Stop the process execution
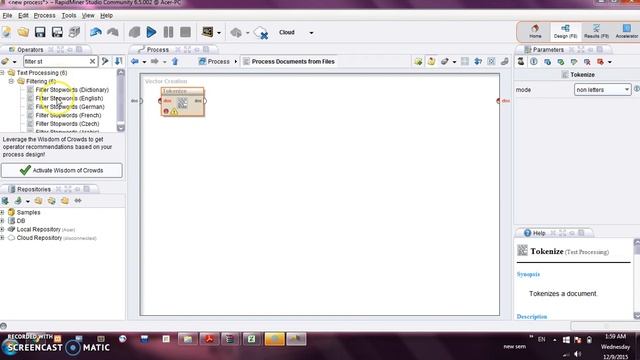The width and height of the screenshot is (640, 360). point(185,32)
